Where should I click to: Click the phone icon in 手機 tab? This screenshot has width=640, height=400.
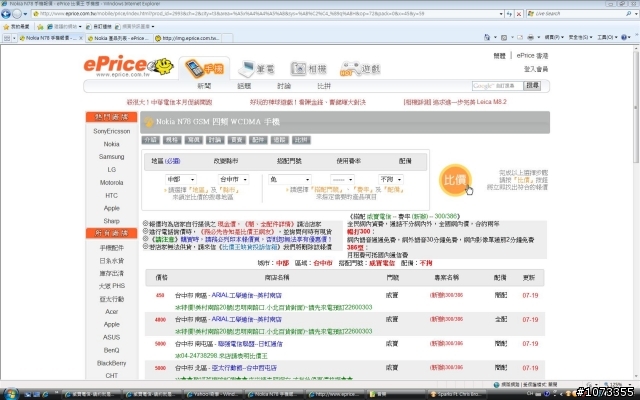click(x=194, y=68)
